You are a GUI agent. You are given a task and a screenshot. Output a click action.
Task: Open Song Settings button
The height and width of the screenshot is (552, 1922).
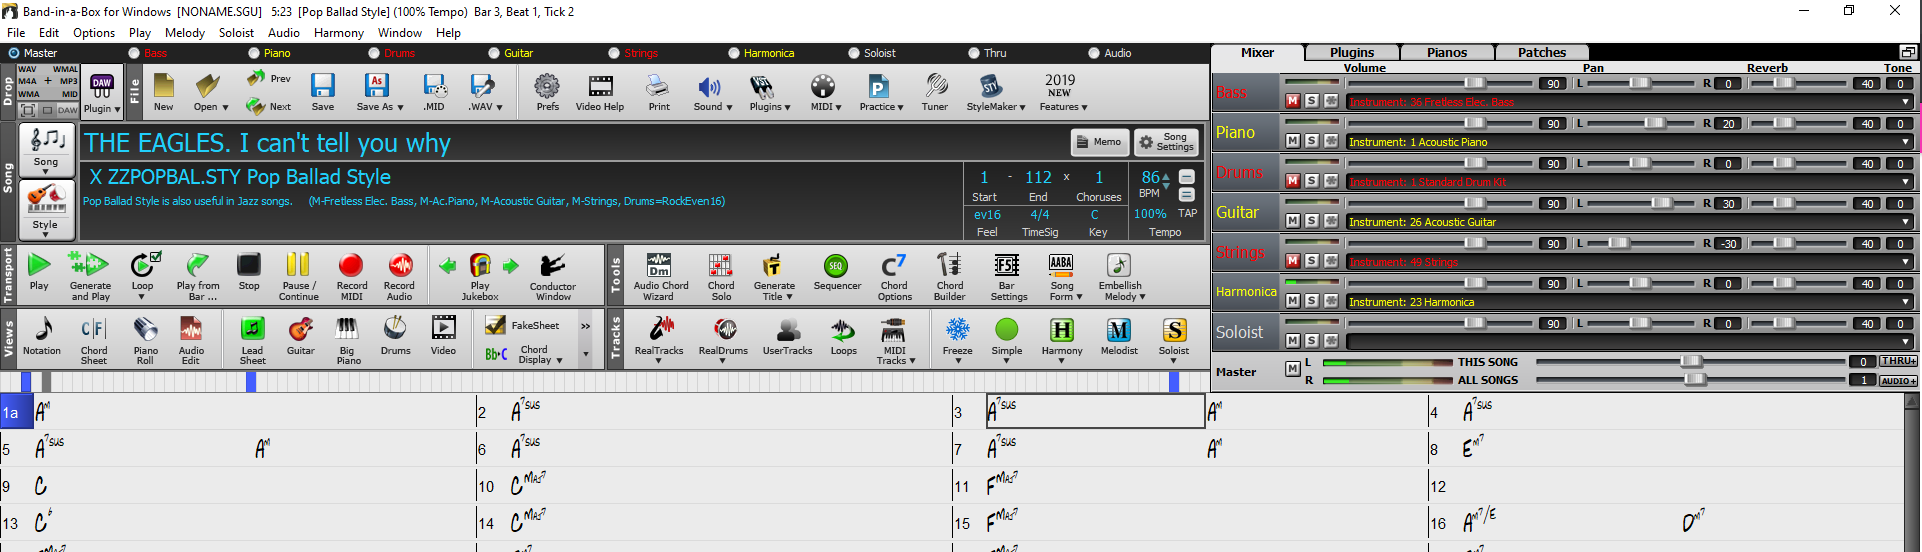(x=1166, y=142)
